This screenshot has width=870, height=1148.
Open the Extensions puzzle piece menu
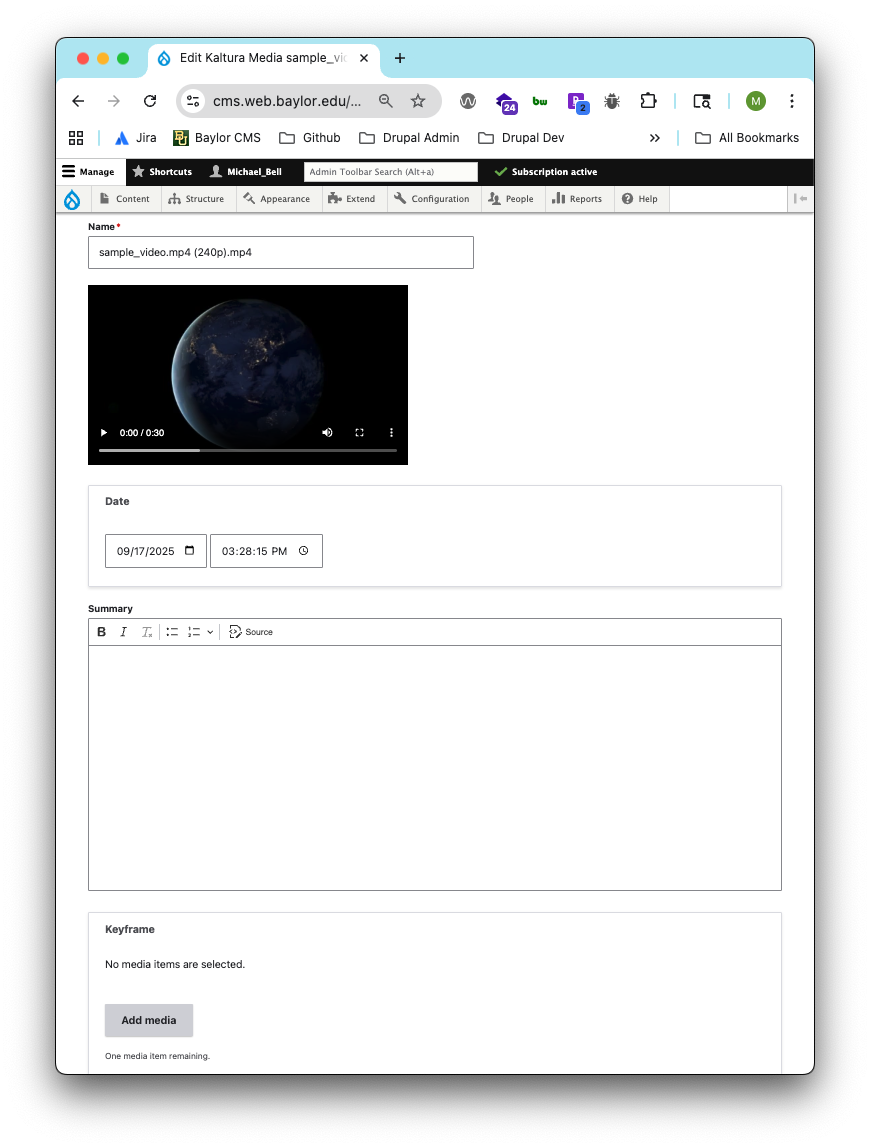[648, 101]
